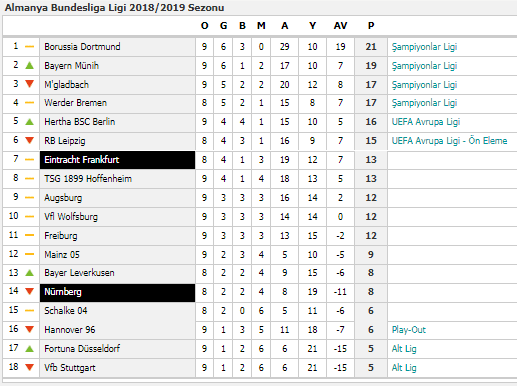Open UEFA Avrupa Ligi link for Hertha
Image resolution: width=517 pixels, height=386 pixels.
426,122
